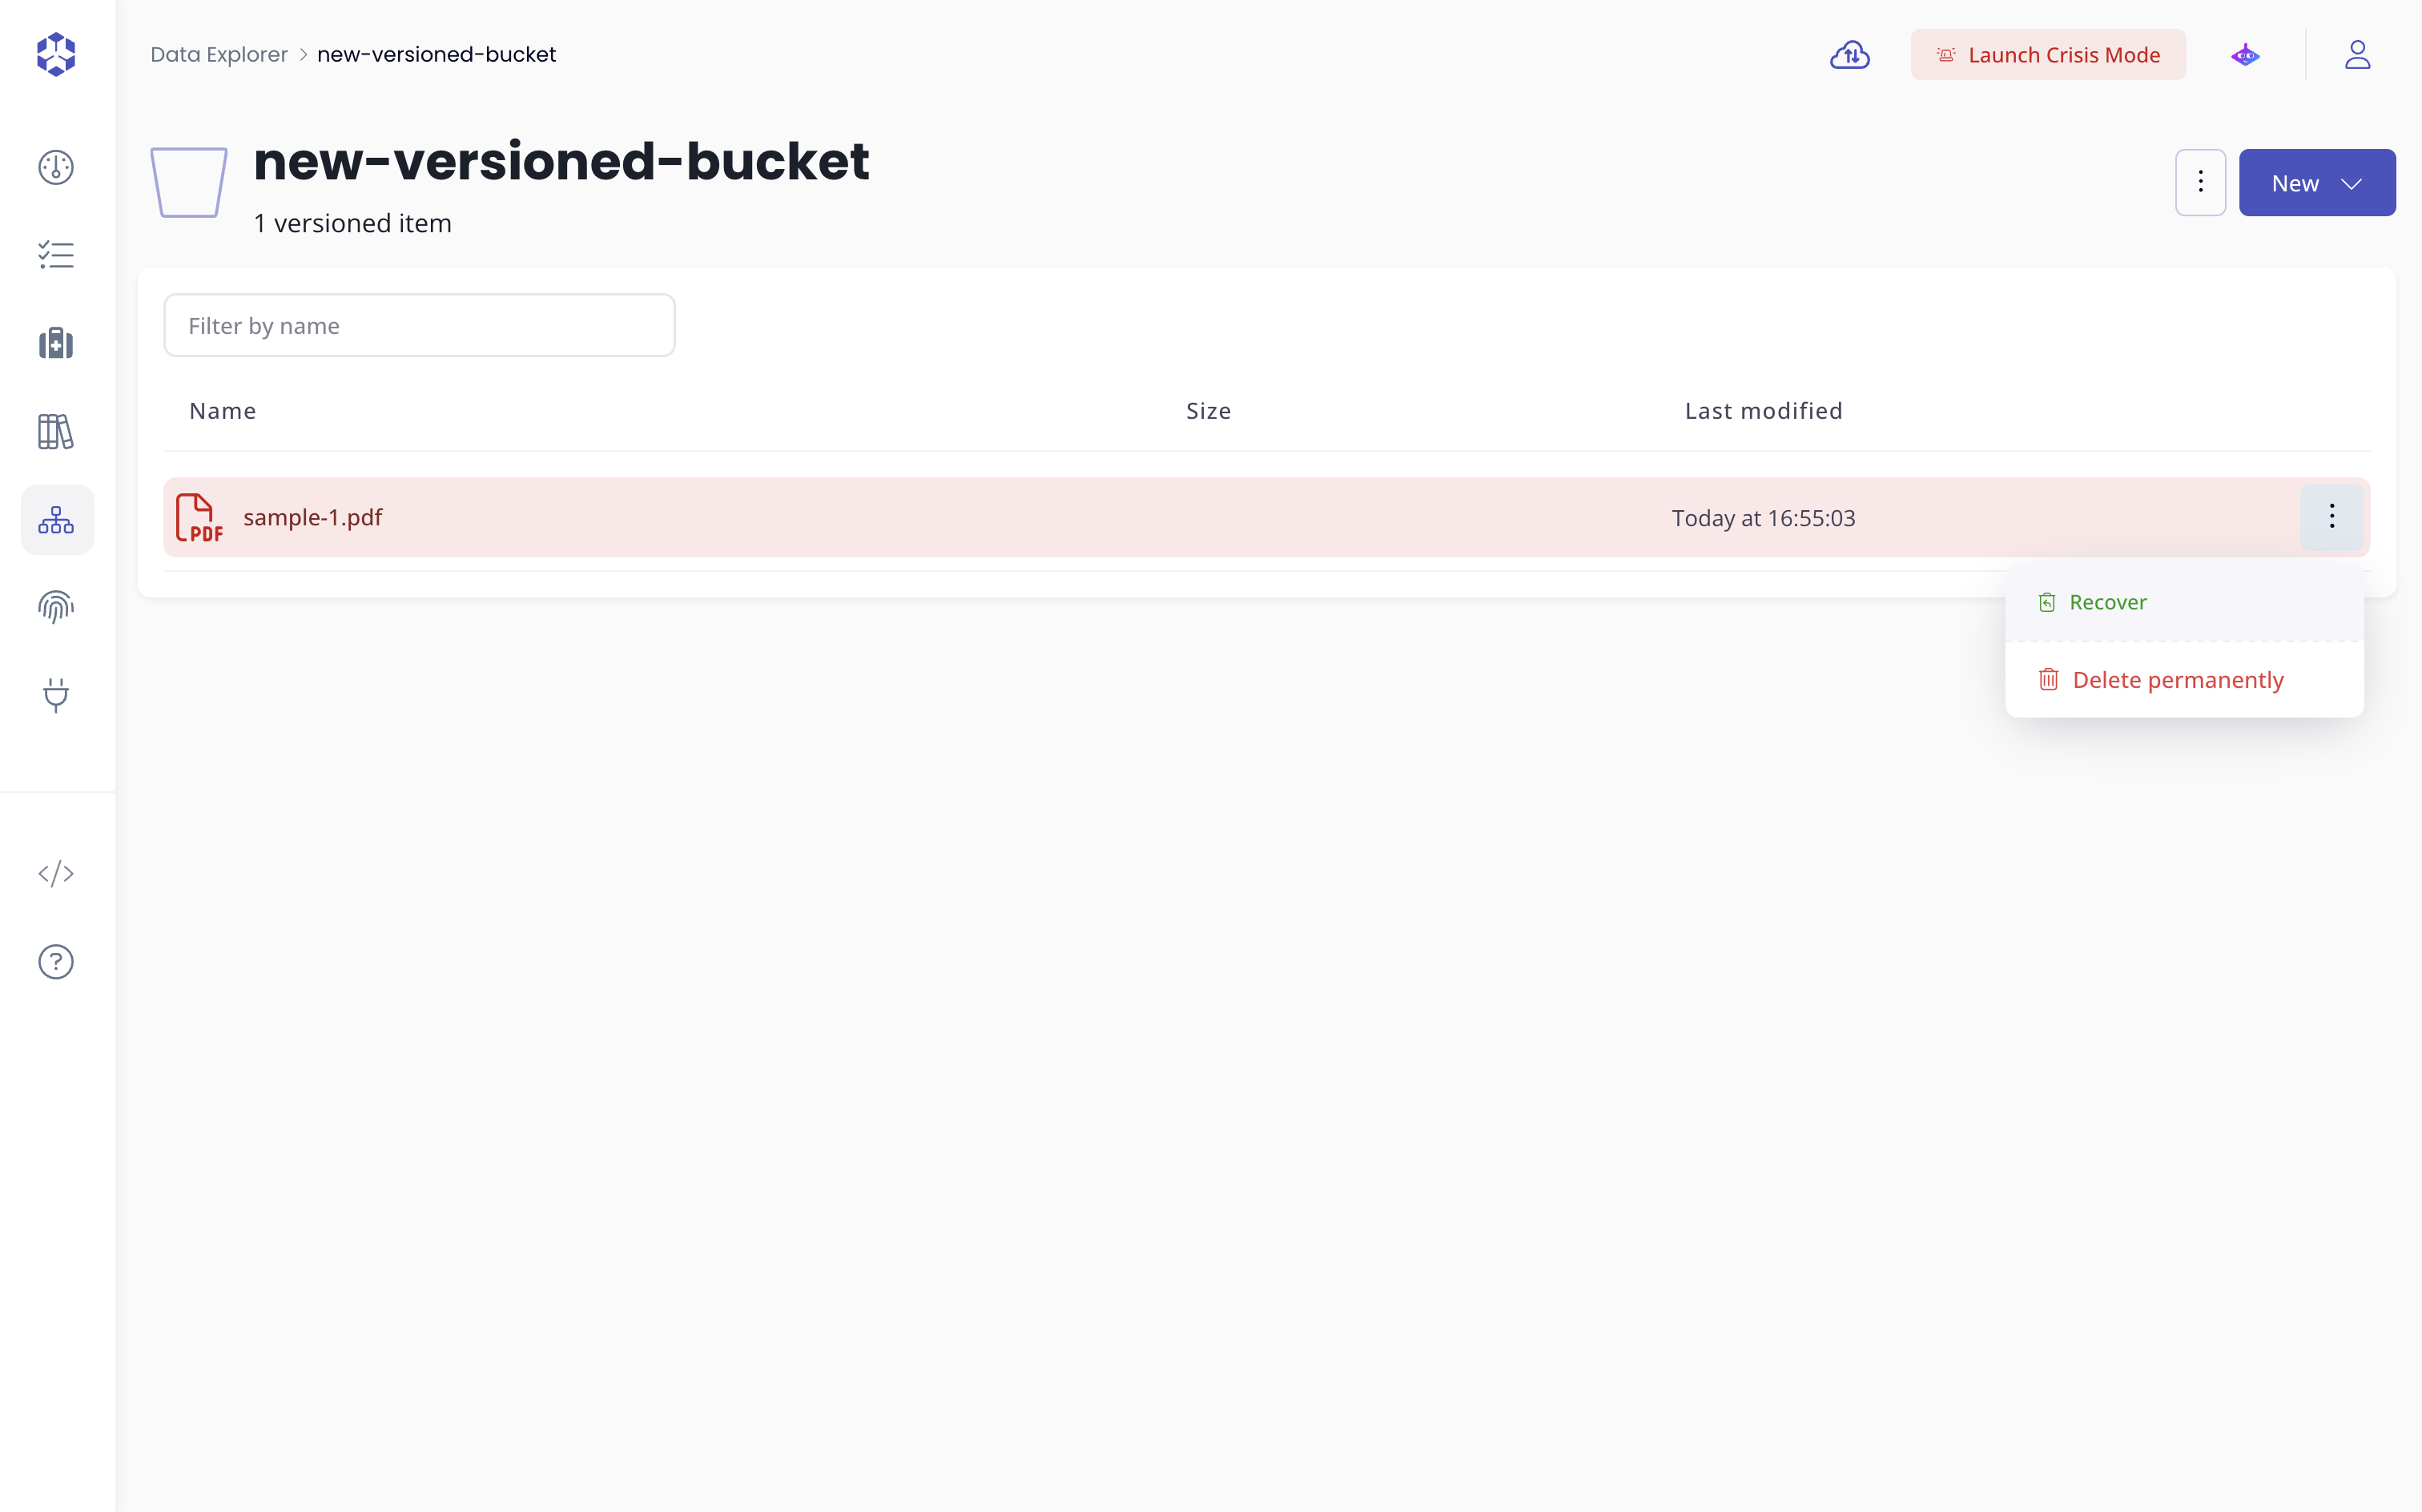Open the plug integrations icon in sidebar
2422x1512 pixels.
(56, 695)
